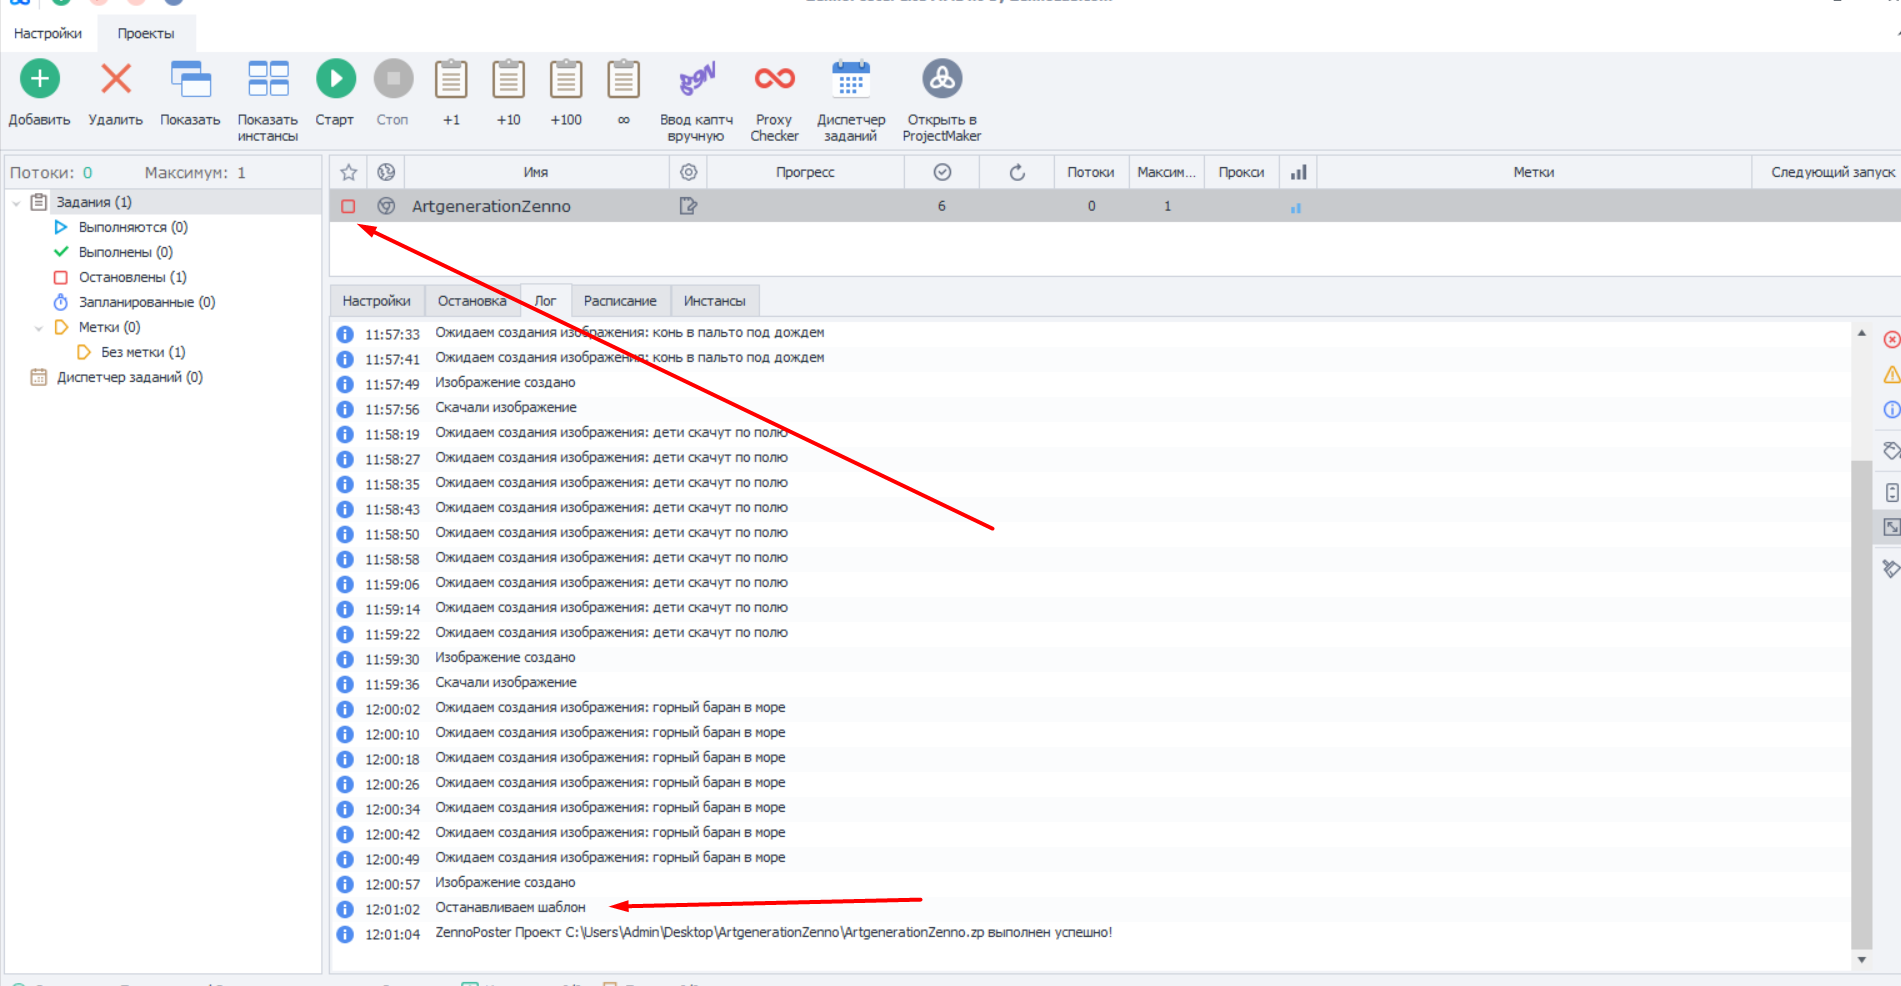Screen dimensions: 1901x986
Task: Switch to the Лог tab
Action: click(x=545, y=301)
